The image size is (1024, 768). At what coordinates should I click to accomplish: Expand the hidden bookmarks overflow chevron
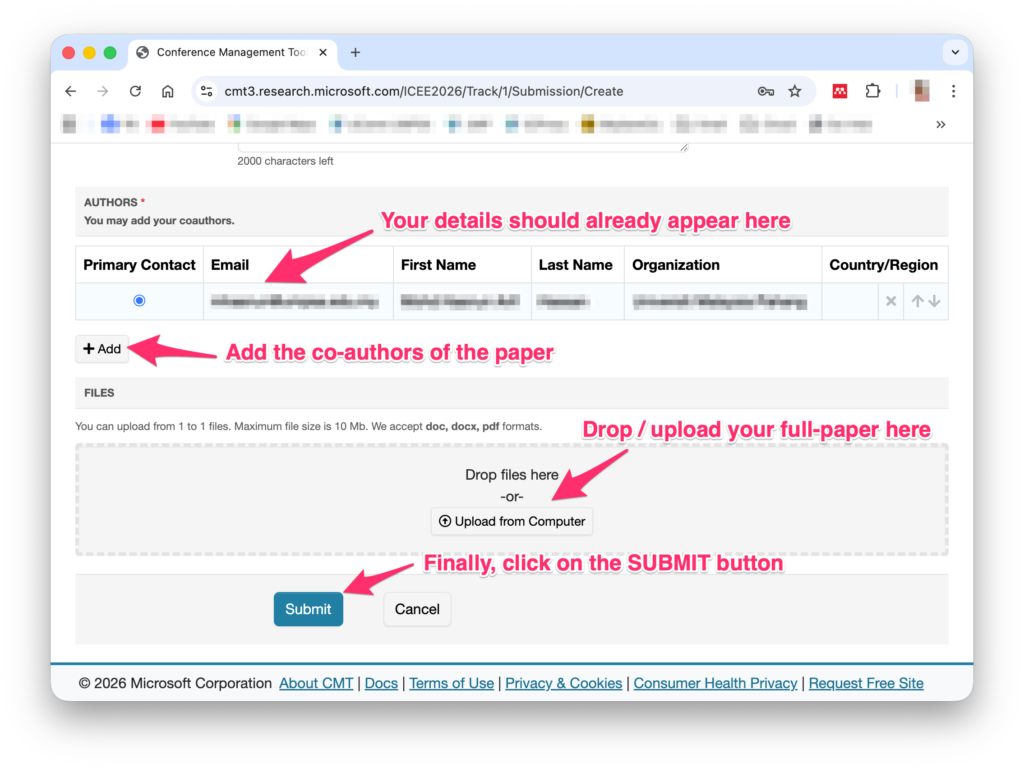940,125
